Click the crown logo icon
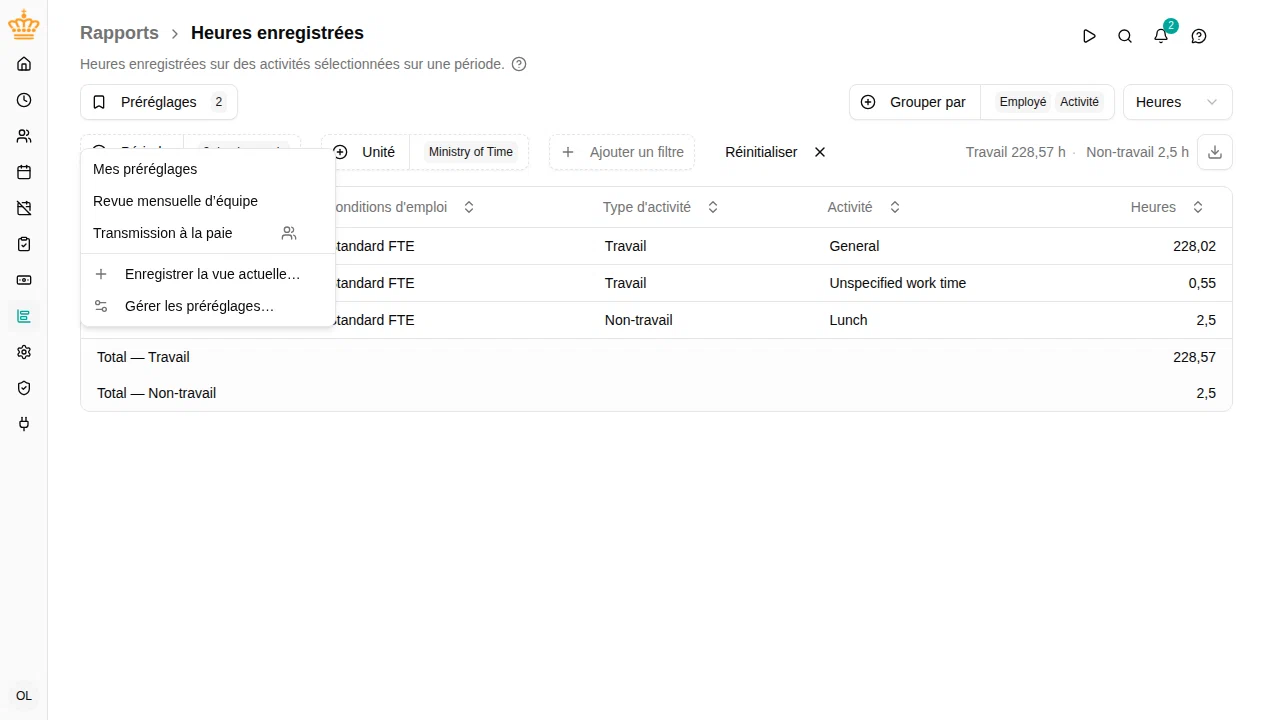The width and height of the screenshot is (1280, 720). pos(24,25)
